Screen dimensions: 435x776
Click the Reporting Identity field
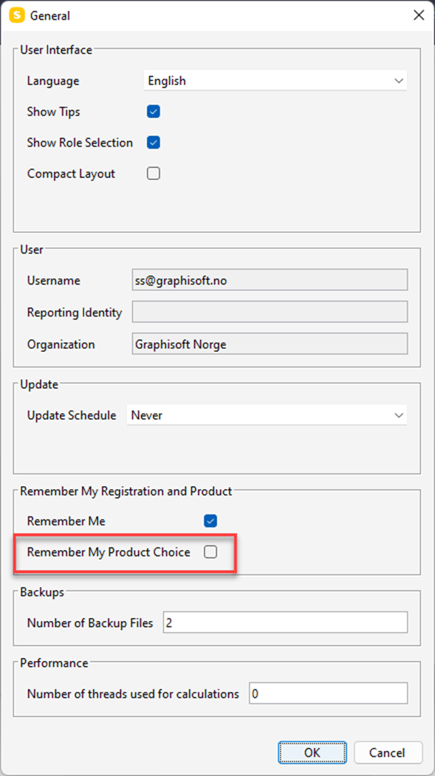pyautogui.click(x=270, y=312)
